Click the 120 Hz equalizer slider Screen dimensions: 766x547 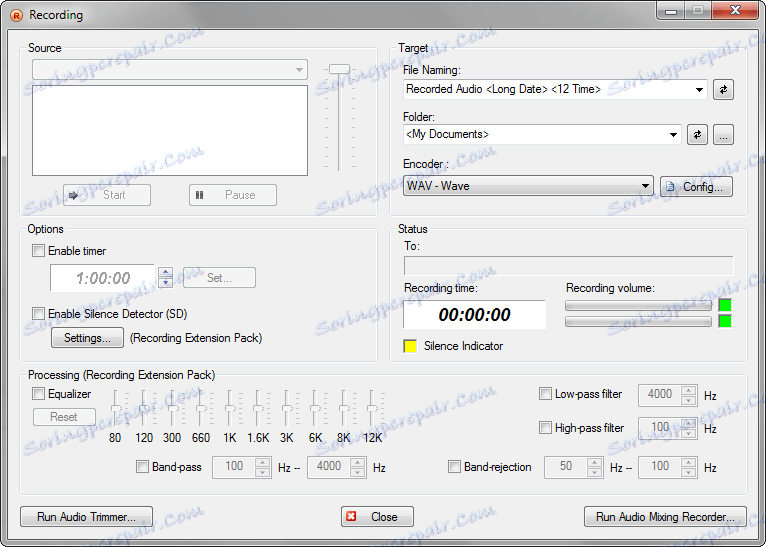pyautogui.click(x=144, y=409)
